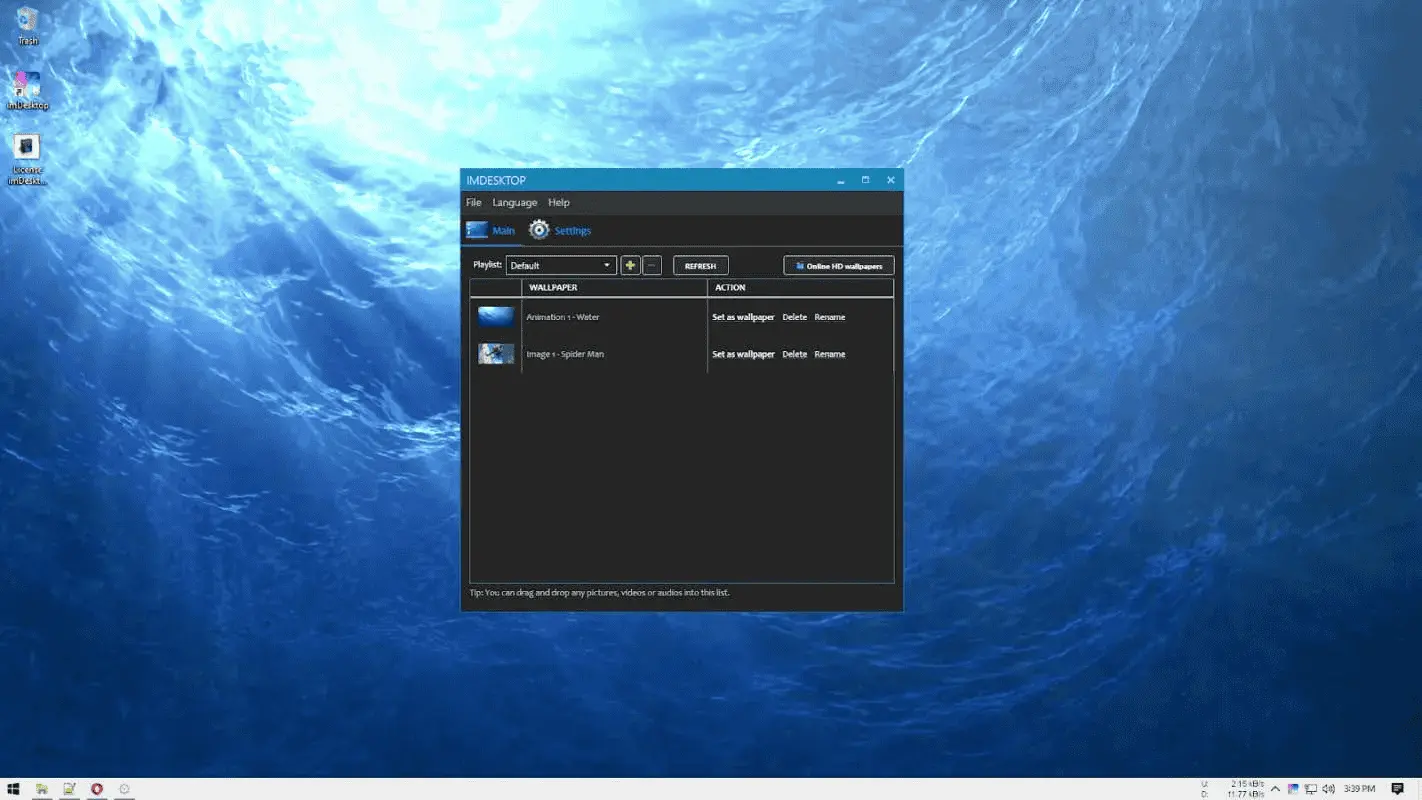Minimize the IMDESKTOP window

840,180
